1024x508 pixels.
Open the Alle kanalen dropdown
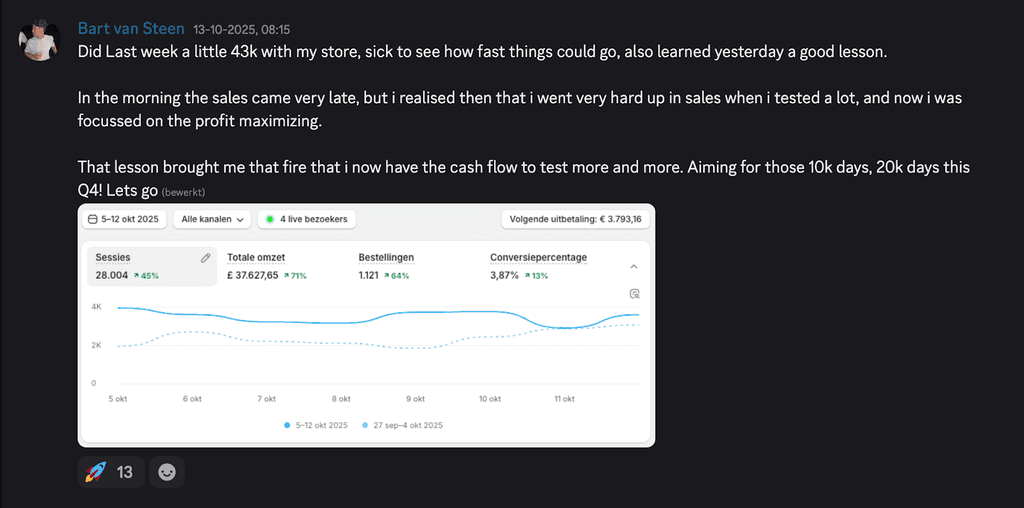(x=212, y=219)
